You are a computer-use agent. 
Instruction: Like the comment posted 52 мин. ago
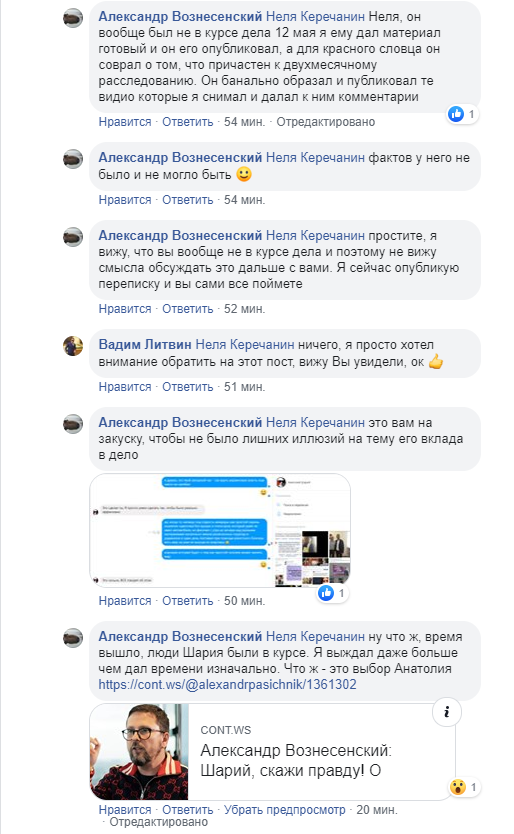coord(125,308)
